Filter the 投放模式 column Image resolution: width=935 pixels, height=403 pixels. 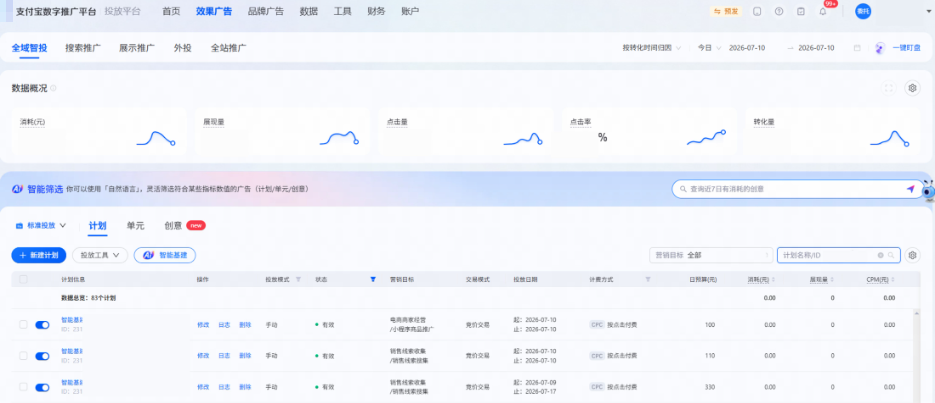tap(298, 279)
